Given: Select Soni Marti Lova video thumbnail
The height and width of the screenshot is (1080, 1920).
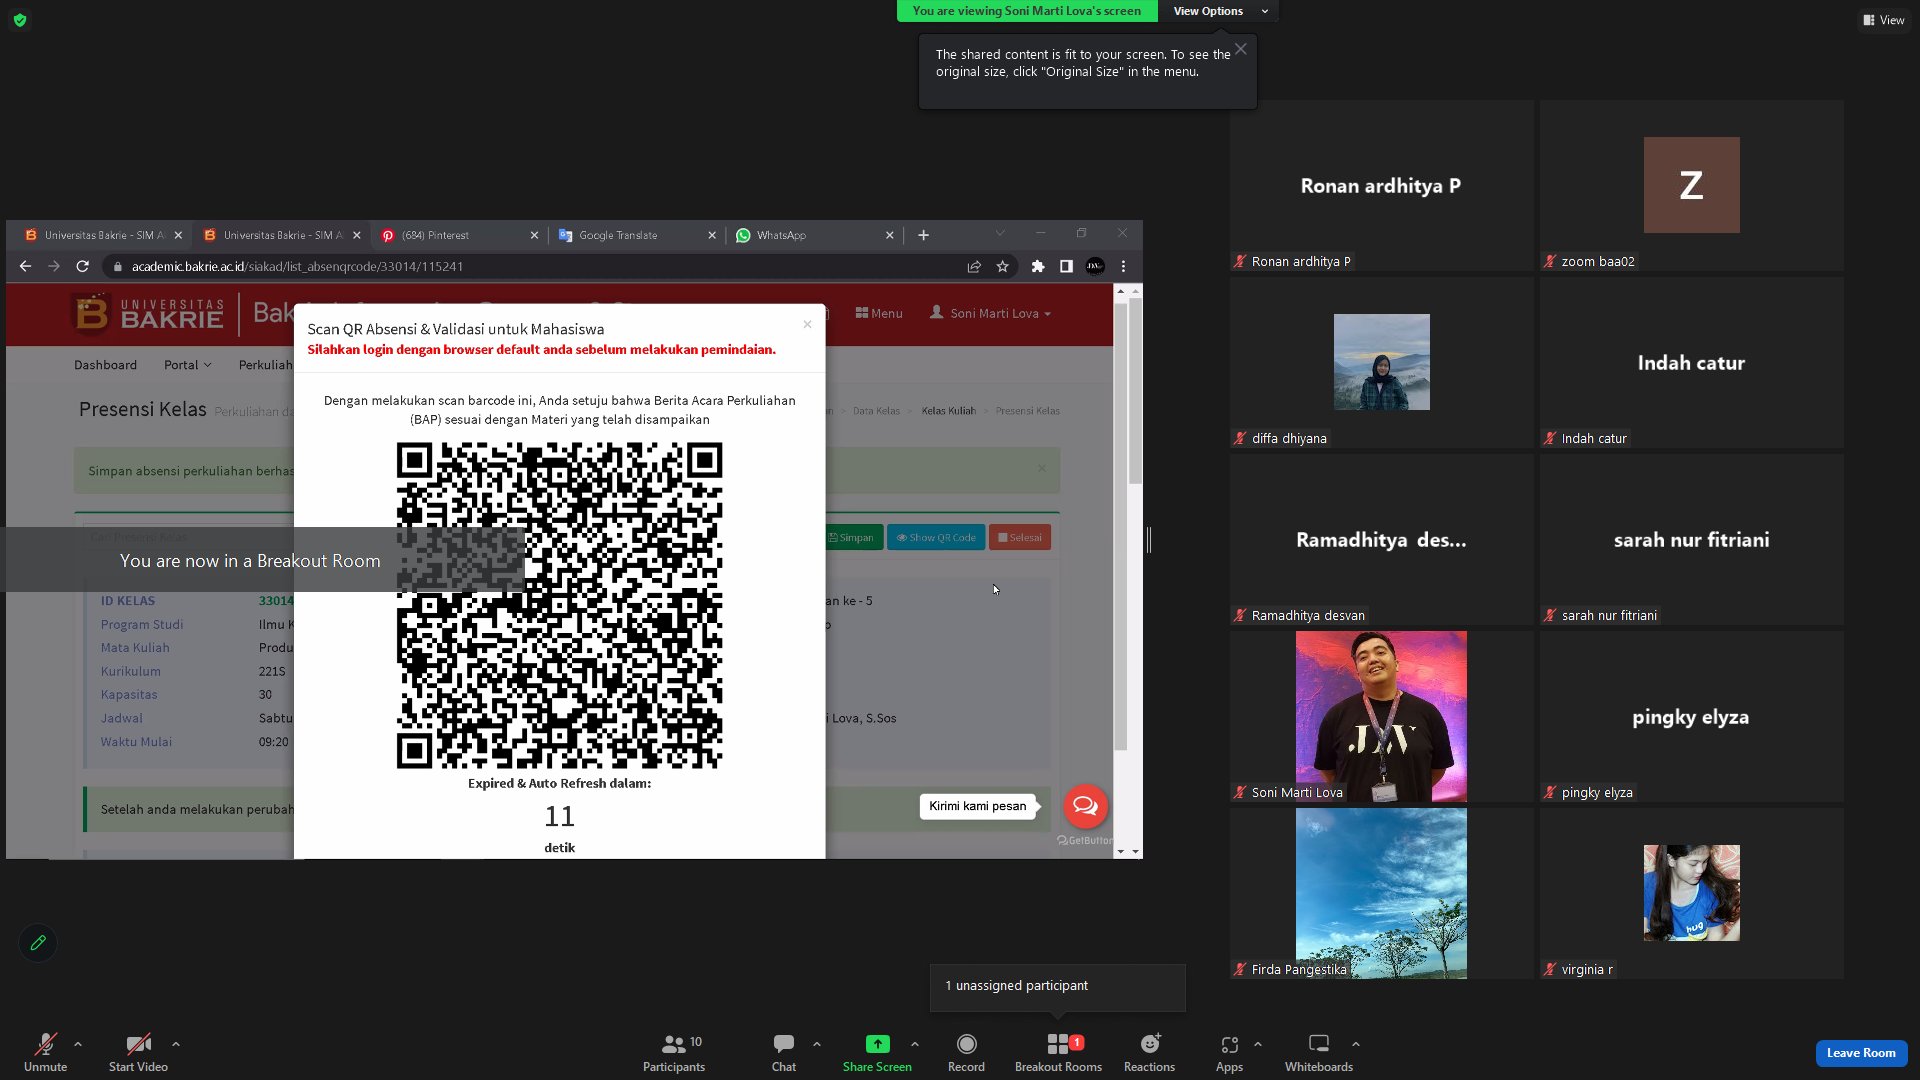Looking at the screenshot, I should [1381, 716].
